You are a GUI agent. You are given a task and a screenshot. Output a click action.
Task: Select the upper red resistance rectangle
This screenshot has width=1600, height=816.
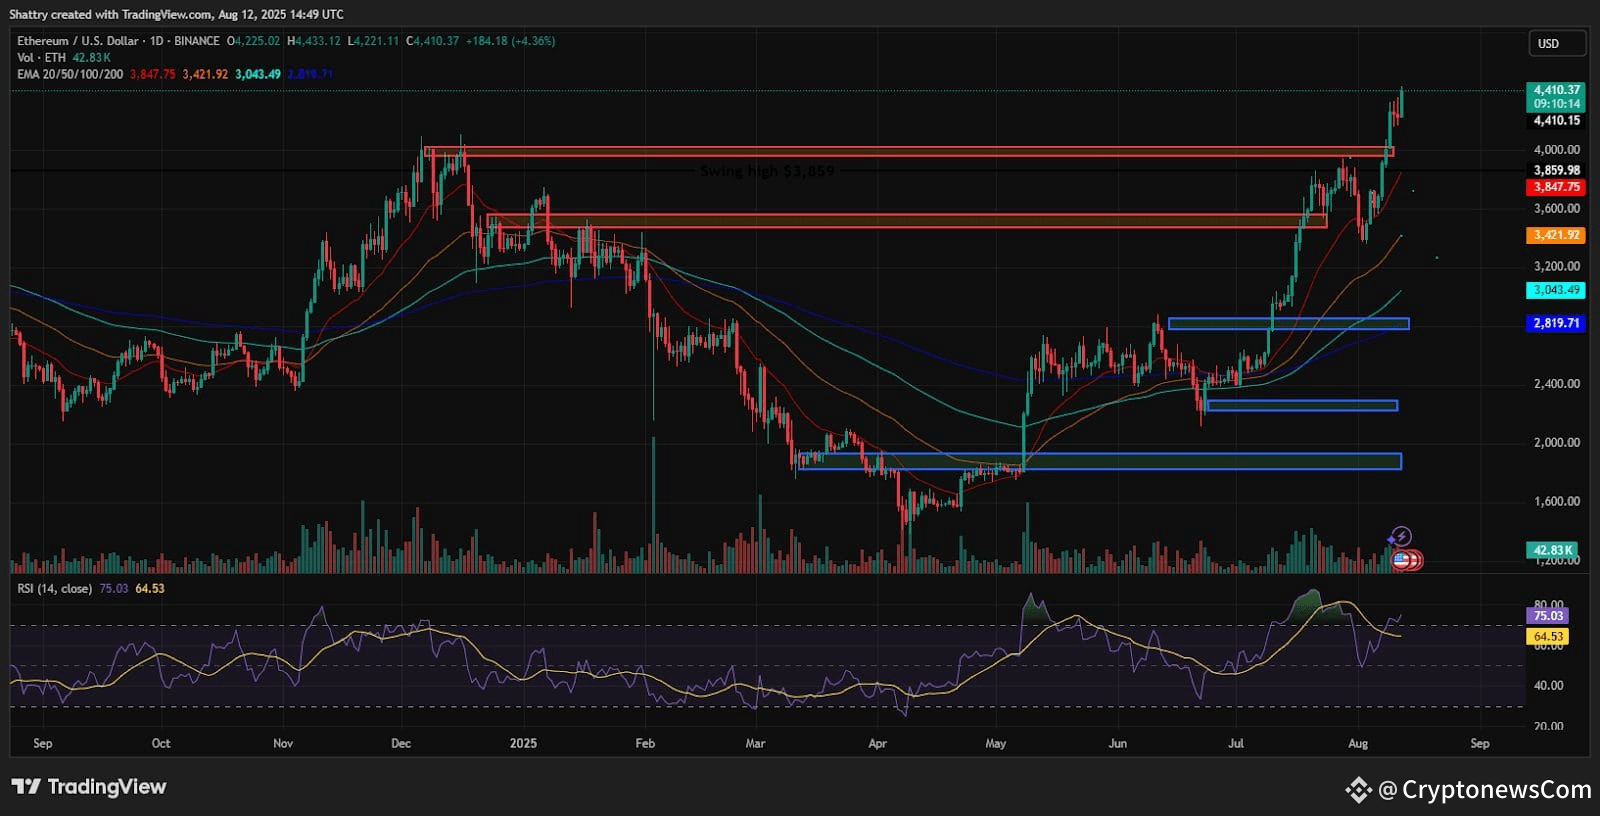(909, 152)
